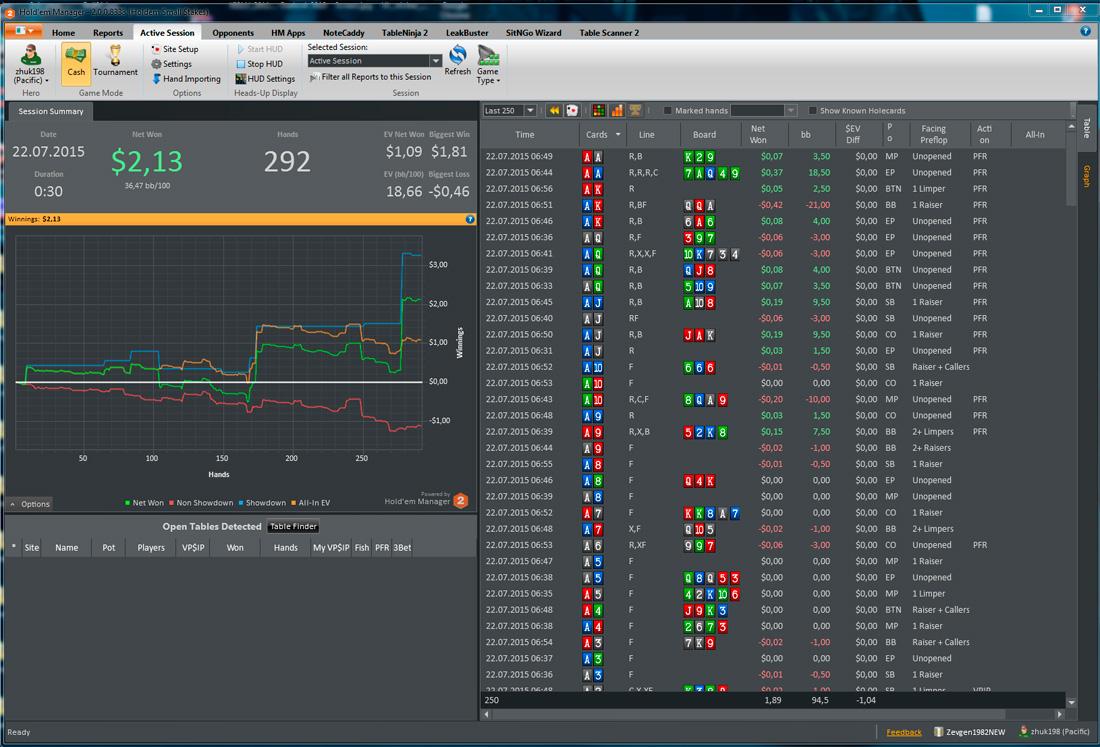Click the horizontal scrollbar right arrow
1100x747 pixels.
(x=1059, y=714)
